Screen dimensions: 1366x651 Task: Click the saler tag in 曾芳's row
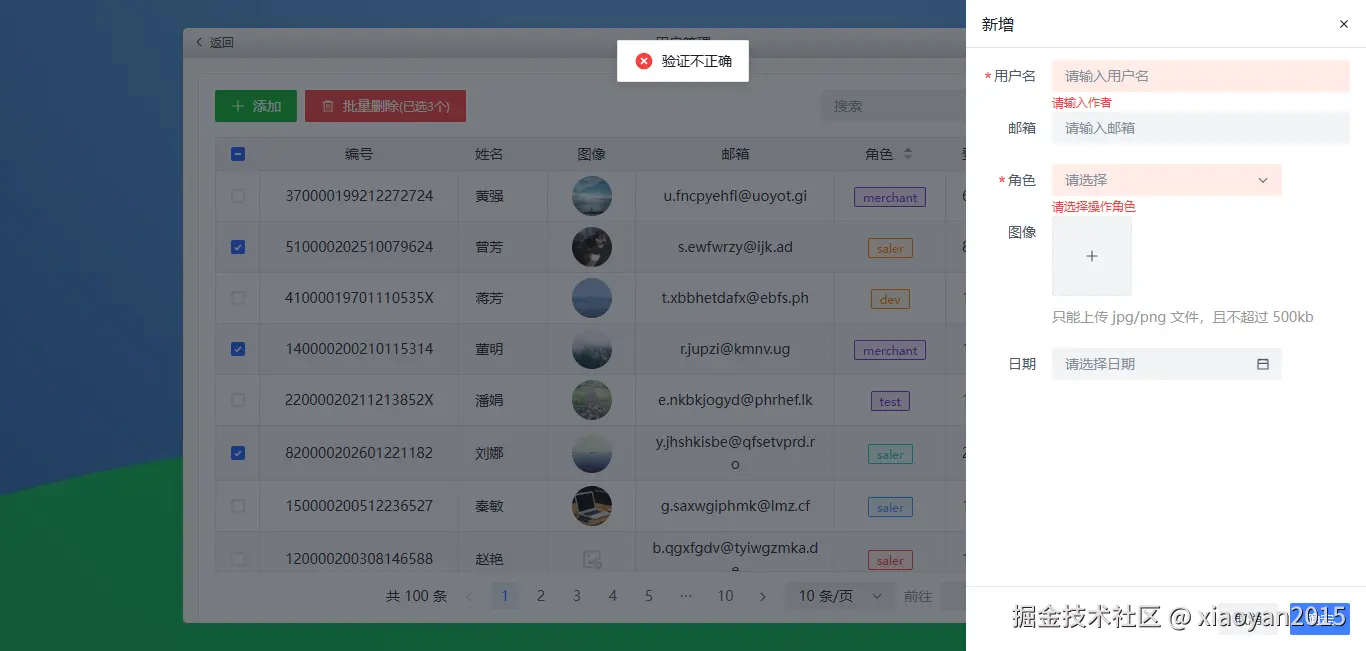click(x=890, y=248)
